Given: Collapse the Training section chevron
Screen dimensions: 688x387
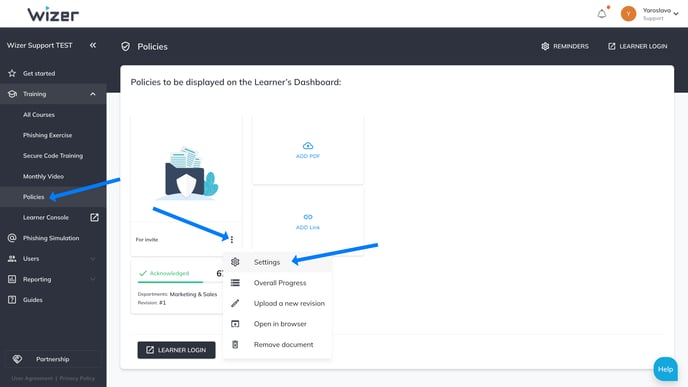Looking at the screenshot, I should tap(93, 94).
